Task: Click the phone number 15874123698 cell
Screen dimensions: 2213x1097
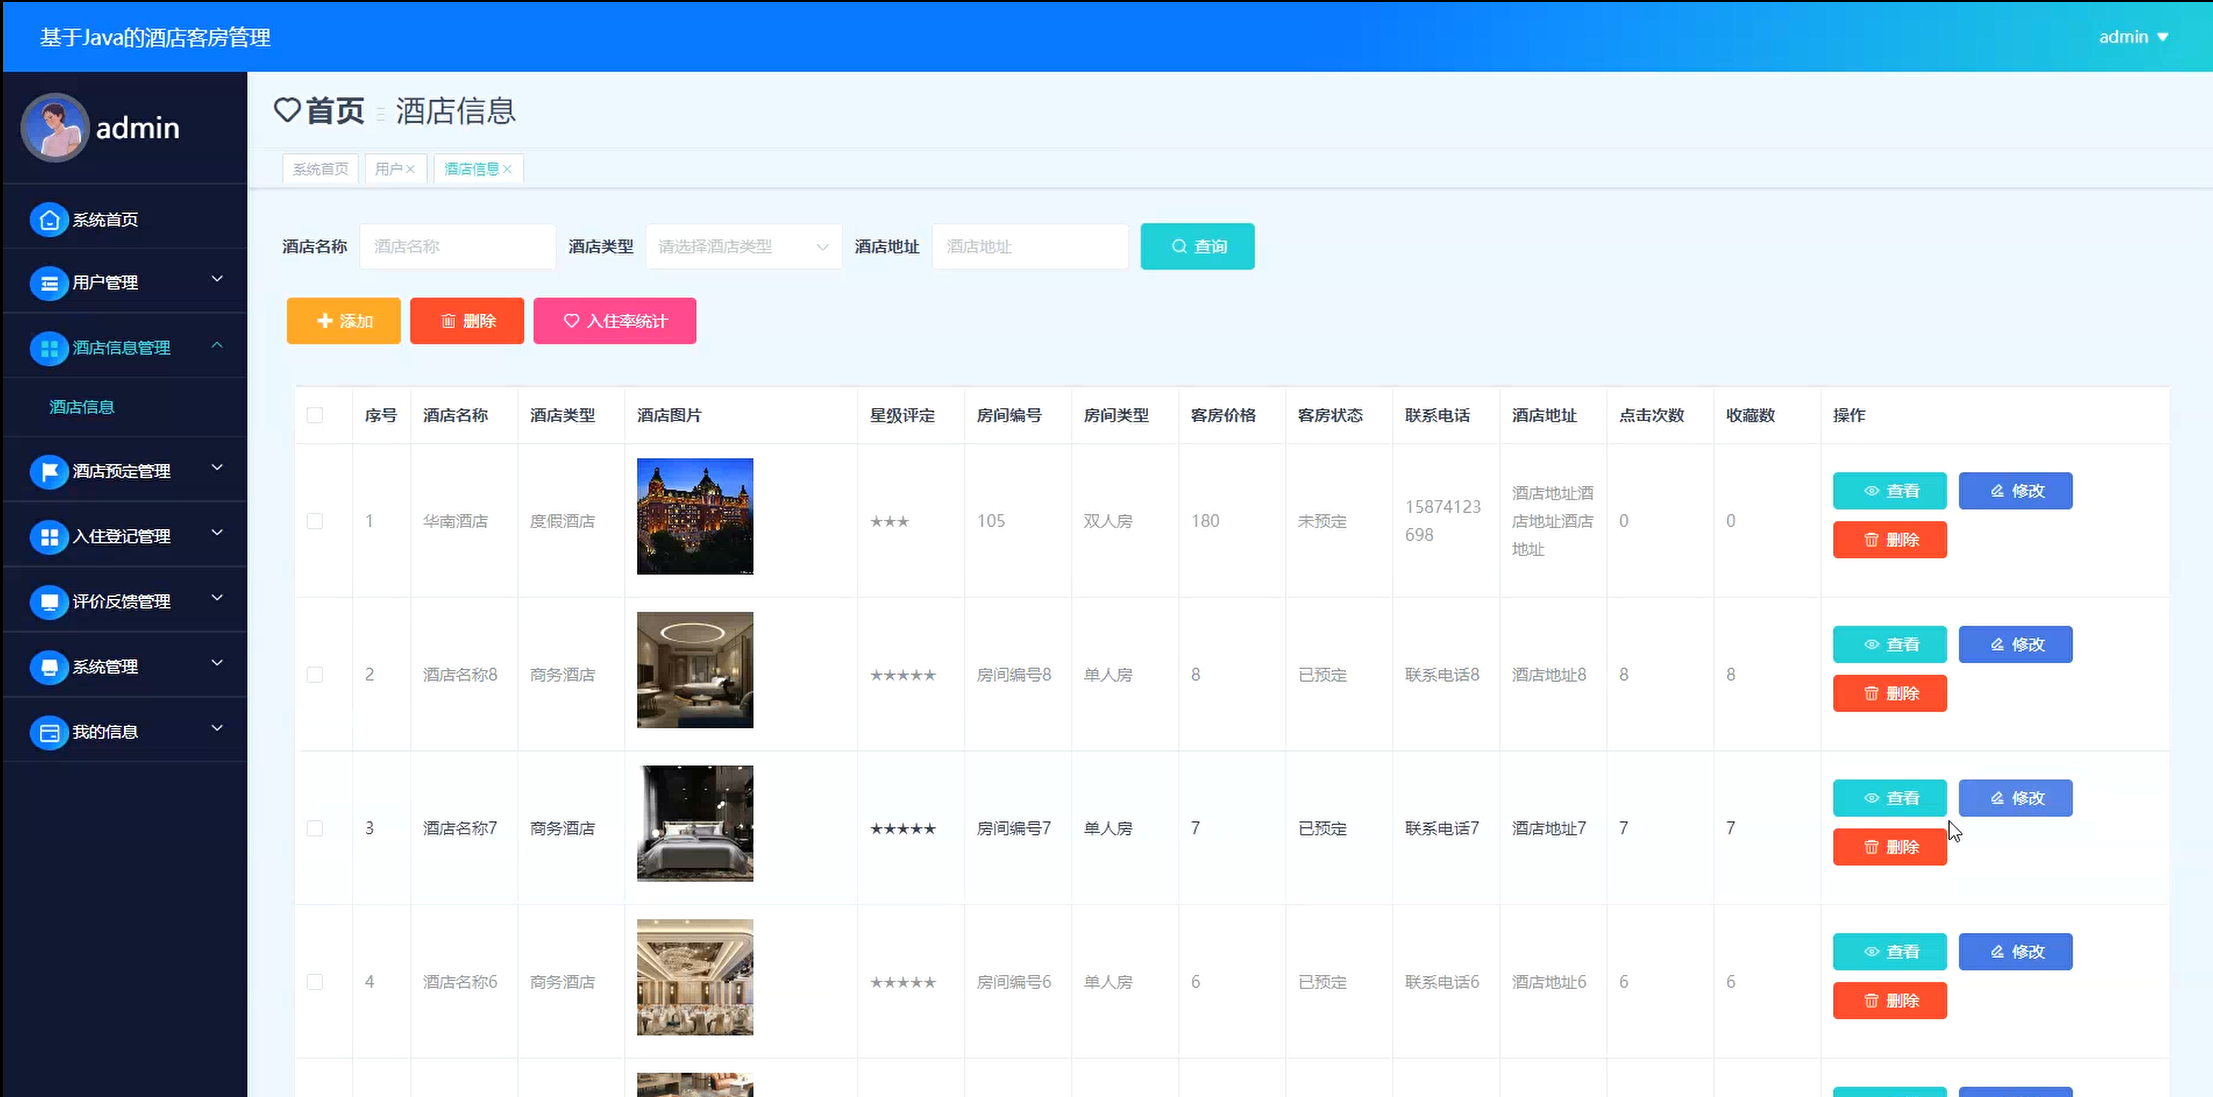Action: (1442, 521)
